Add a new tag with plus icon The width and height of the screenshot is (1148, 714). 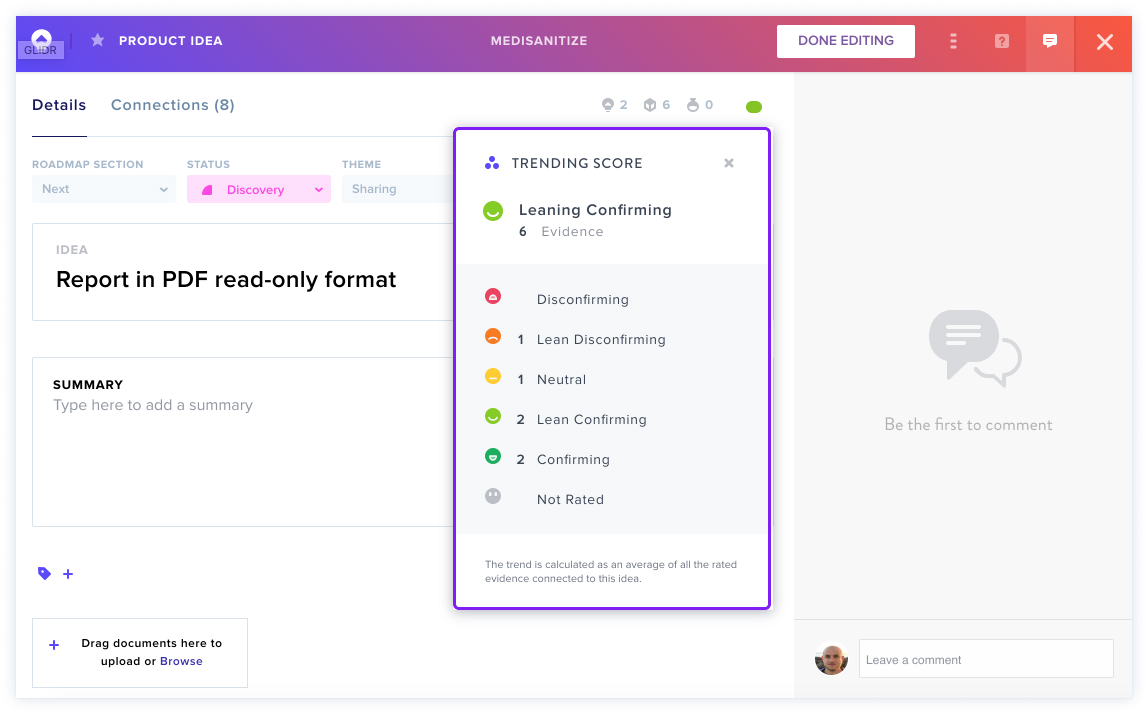point(68,574)
